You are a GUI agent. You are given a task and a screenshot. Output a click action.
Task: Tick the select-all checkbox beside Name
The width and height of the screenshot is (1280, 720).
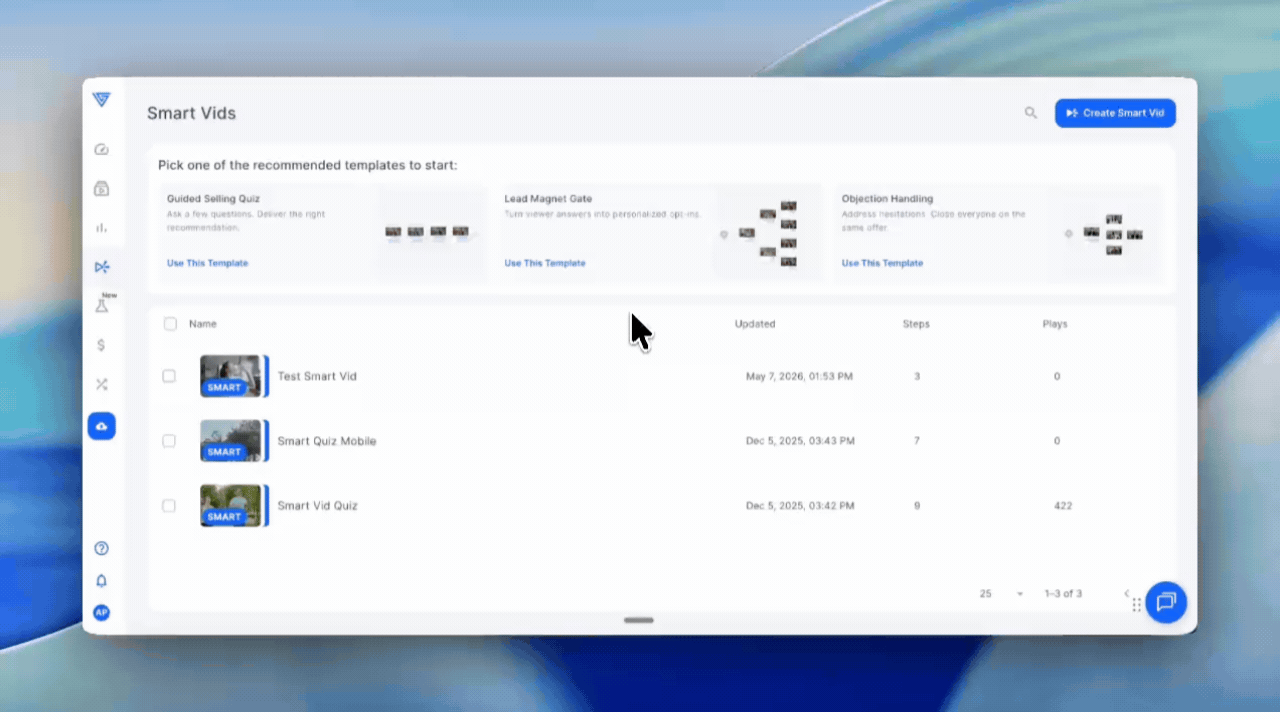pos(170,324)
